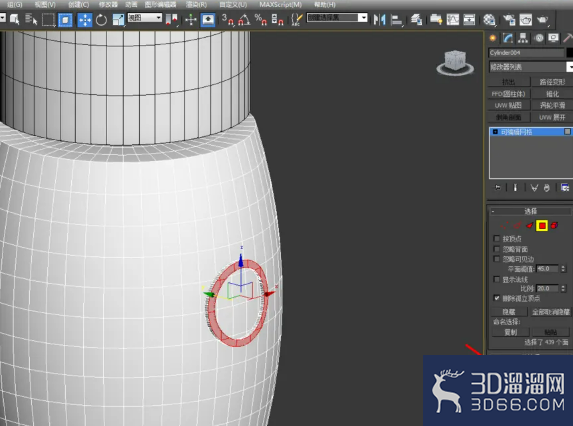Toggle Percent Snap
Image resolution: width=573 pixels, height=426 pixels.
click(x=261, y=19)
